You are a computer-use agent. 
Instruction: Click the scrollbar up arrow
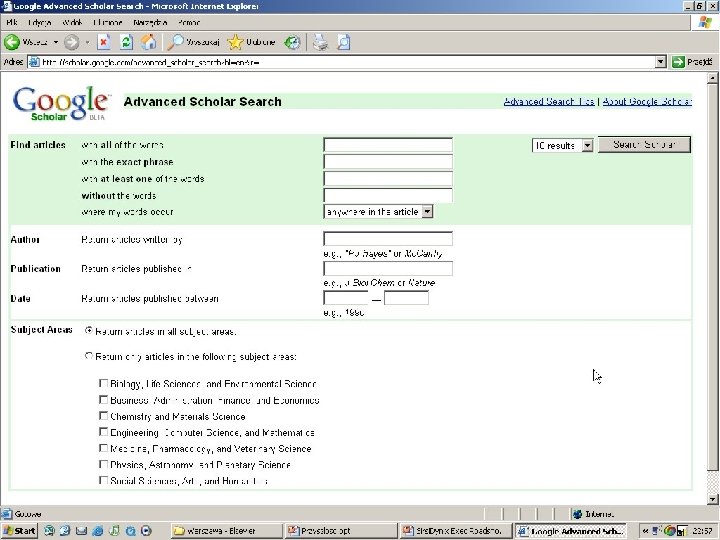point(712,78)
